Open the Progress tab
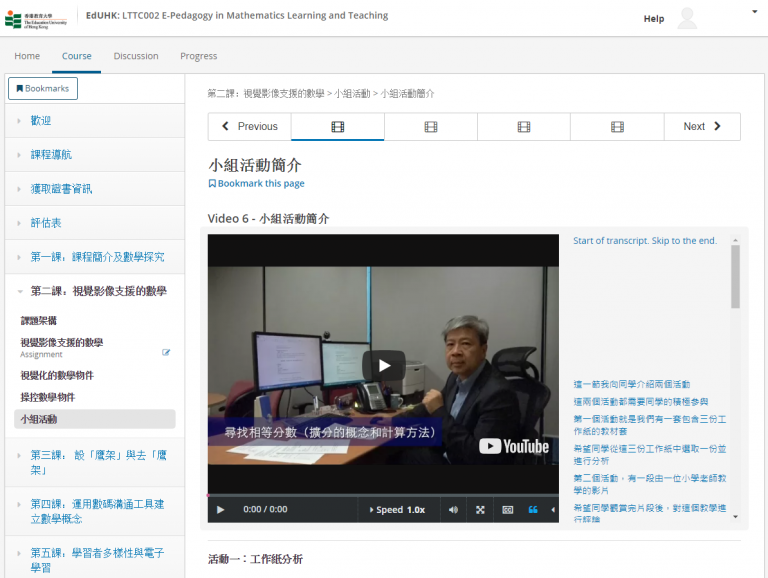The height and width of the screenshot is (578, 768). (198, 56)
